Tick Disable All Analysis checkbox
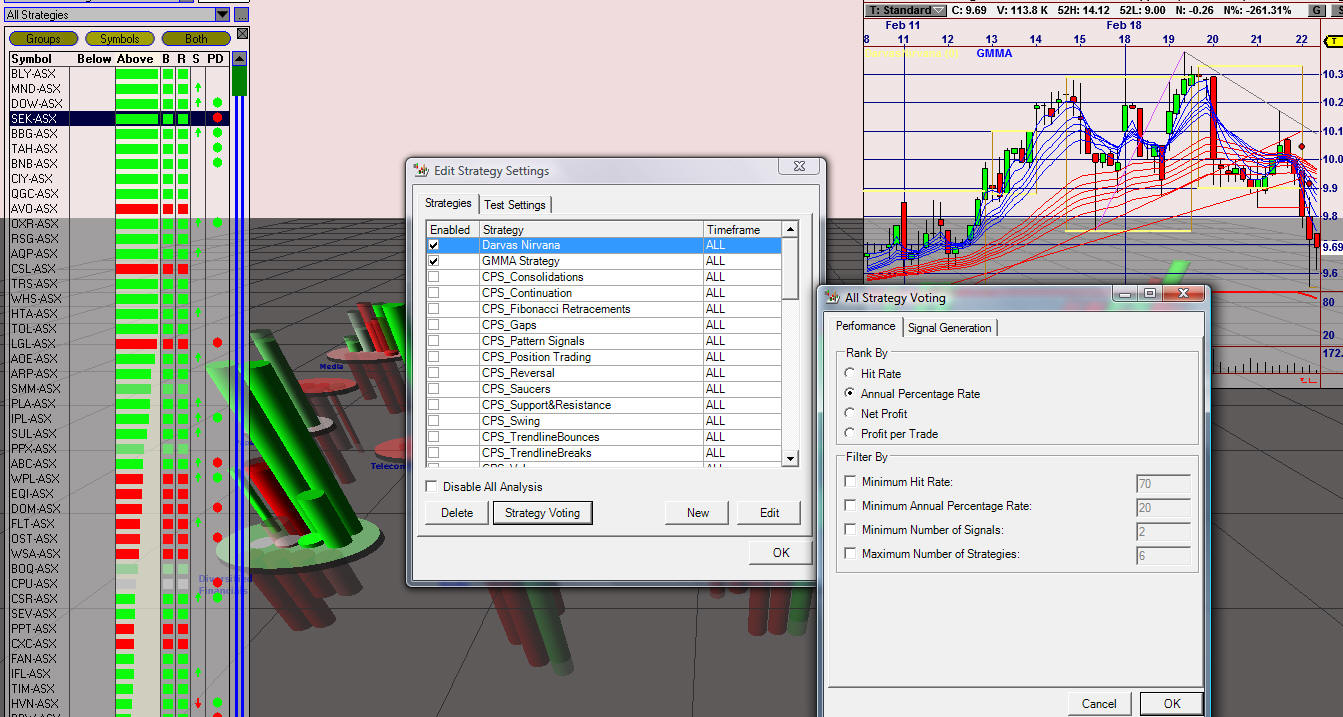 pyautogui.click(x=431, y=487)
